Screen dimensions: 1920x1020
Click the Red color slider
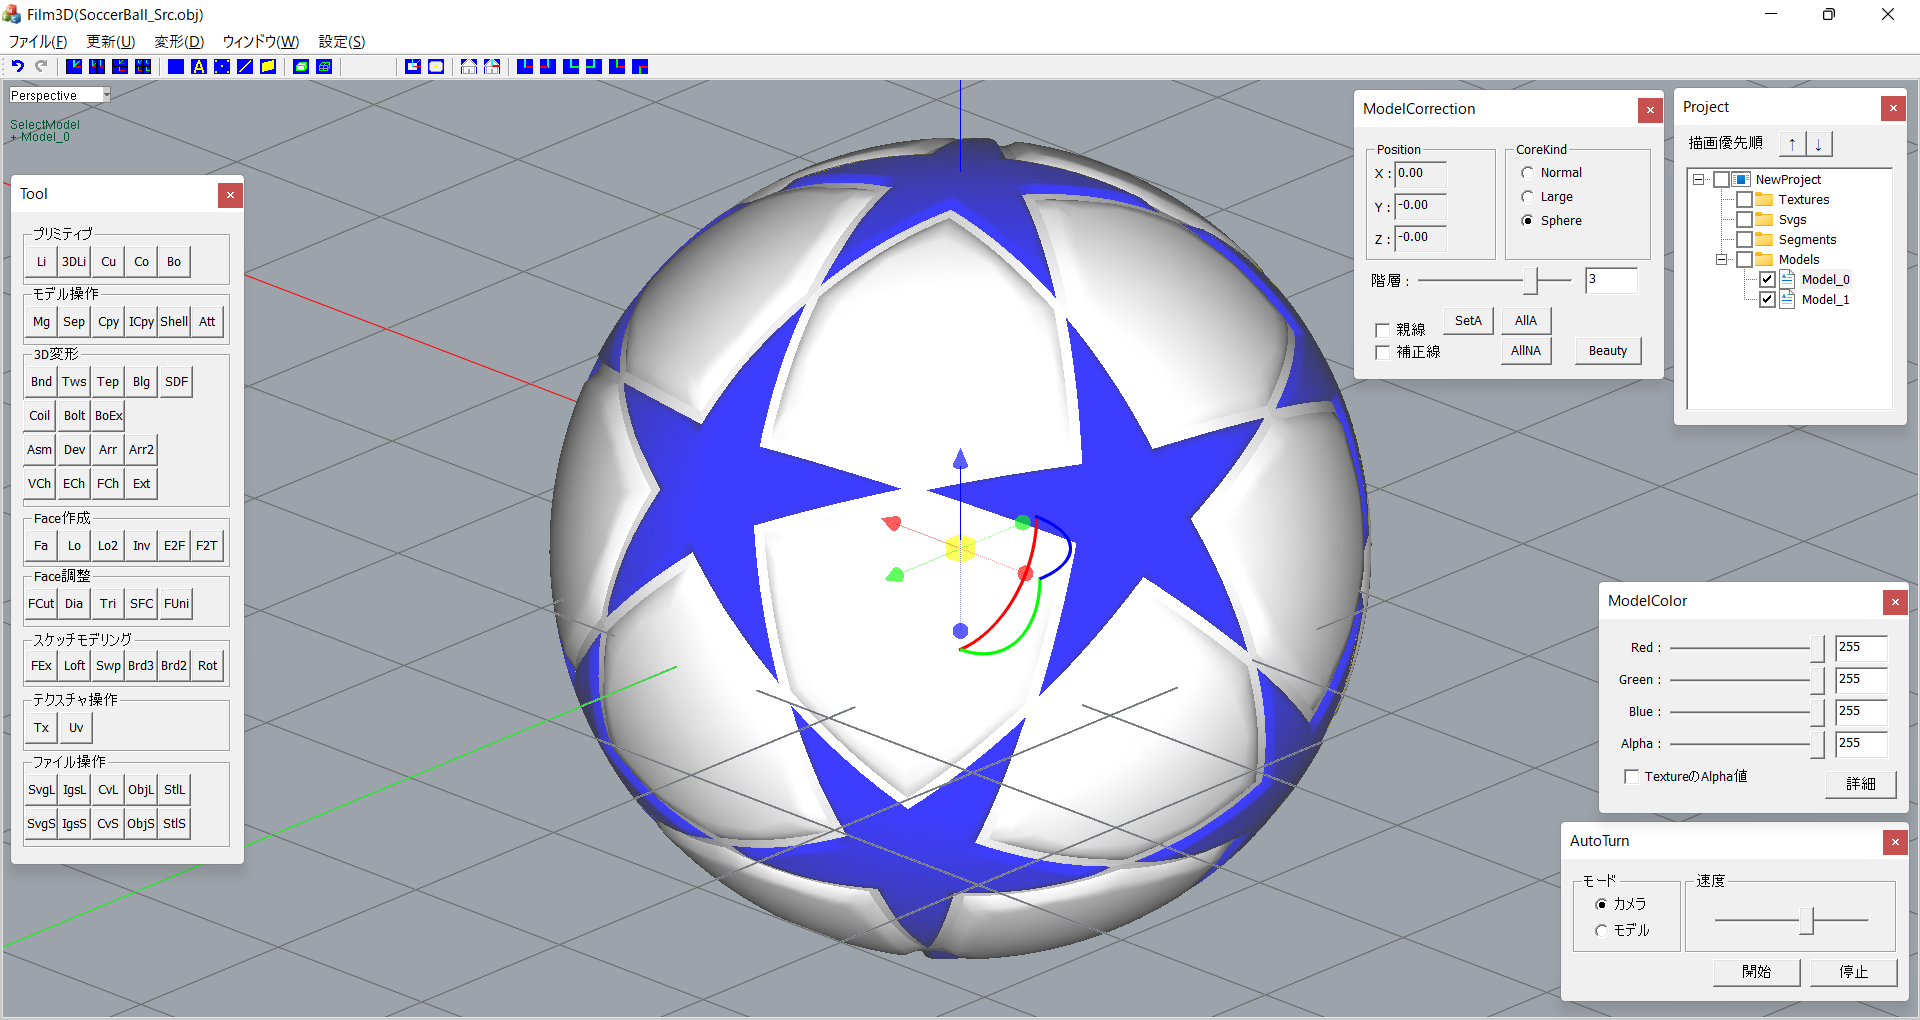click(x=1747, y=648)
